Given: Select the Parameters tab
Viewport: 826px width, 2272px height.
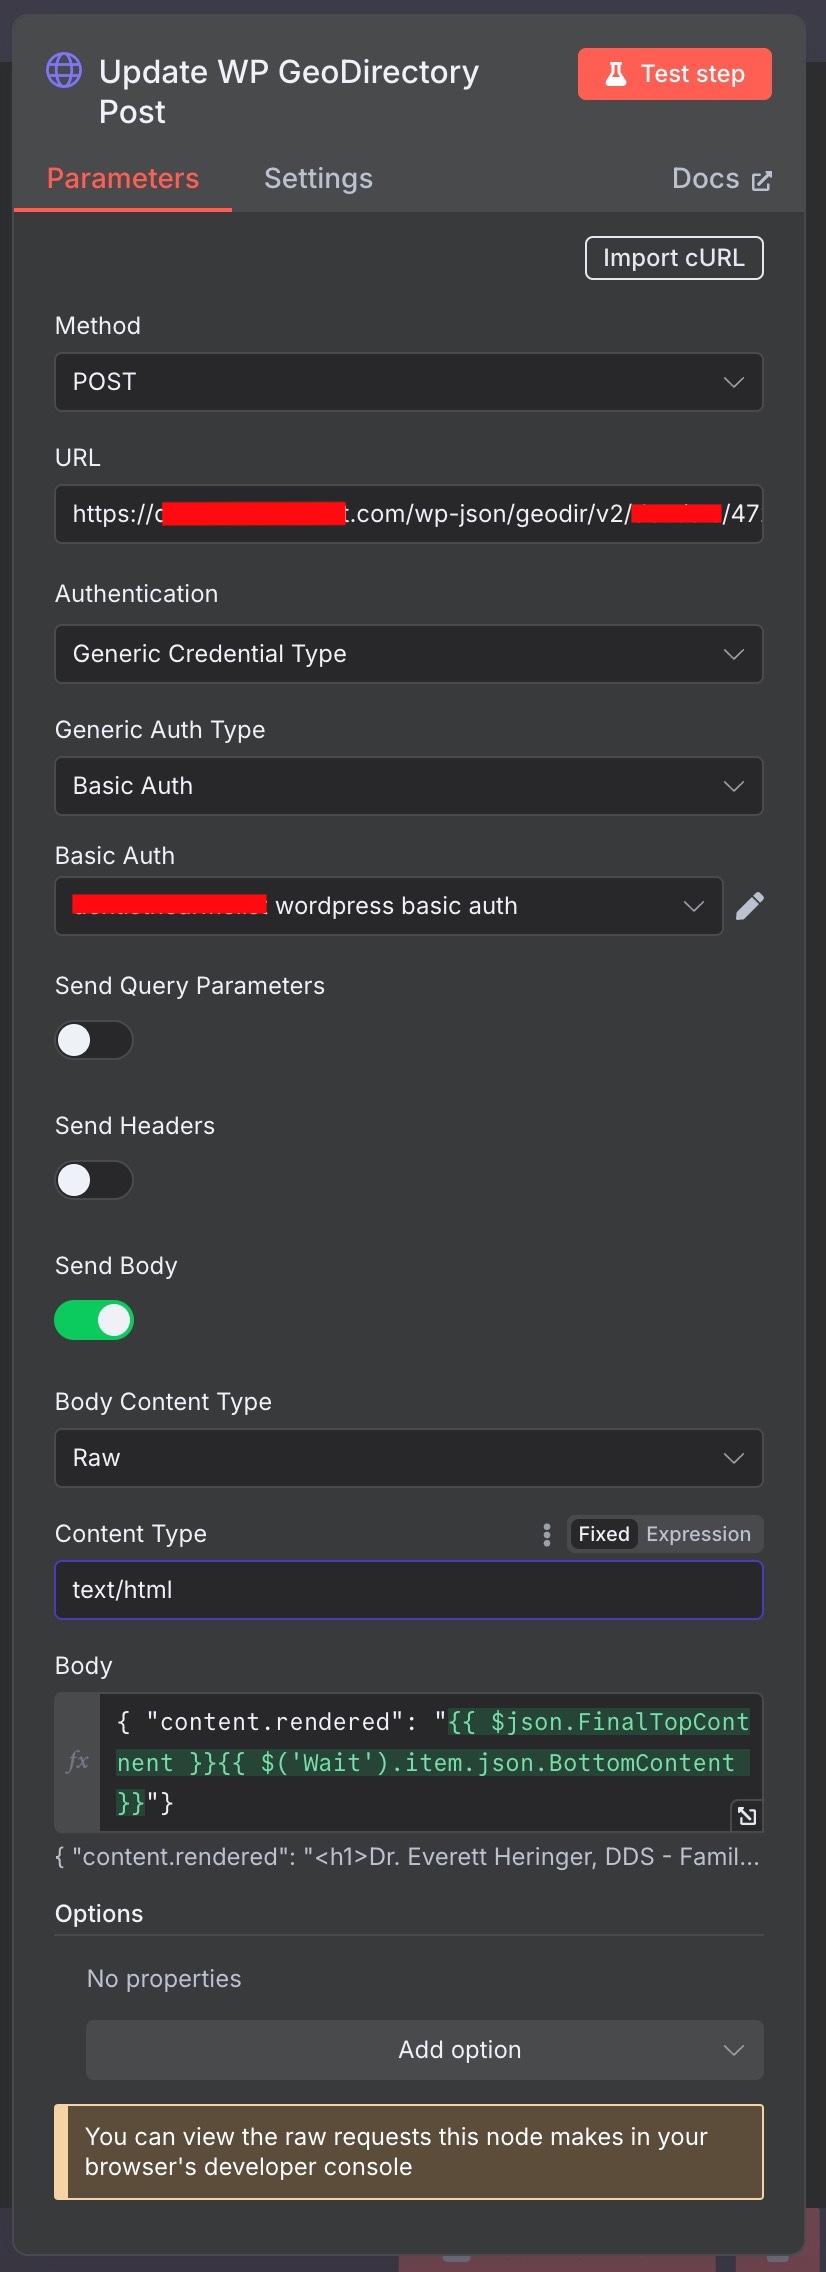Looking at the screenshot, I should point(123,179).
